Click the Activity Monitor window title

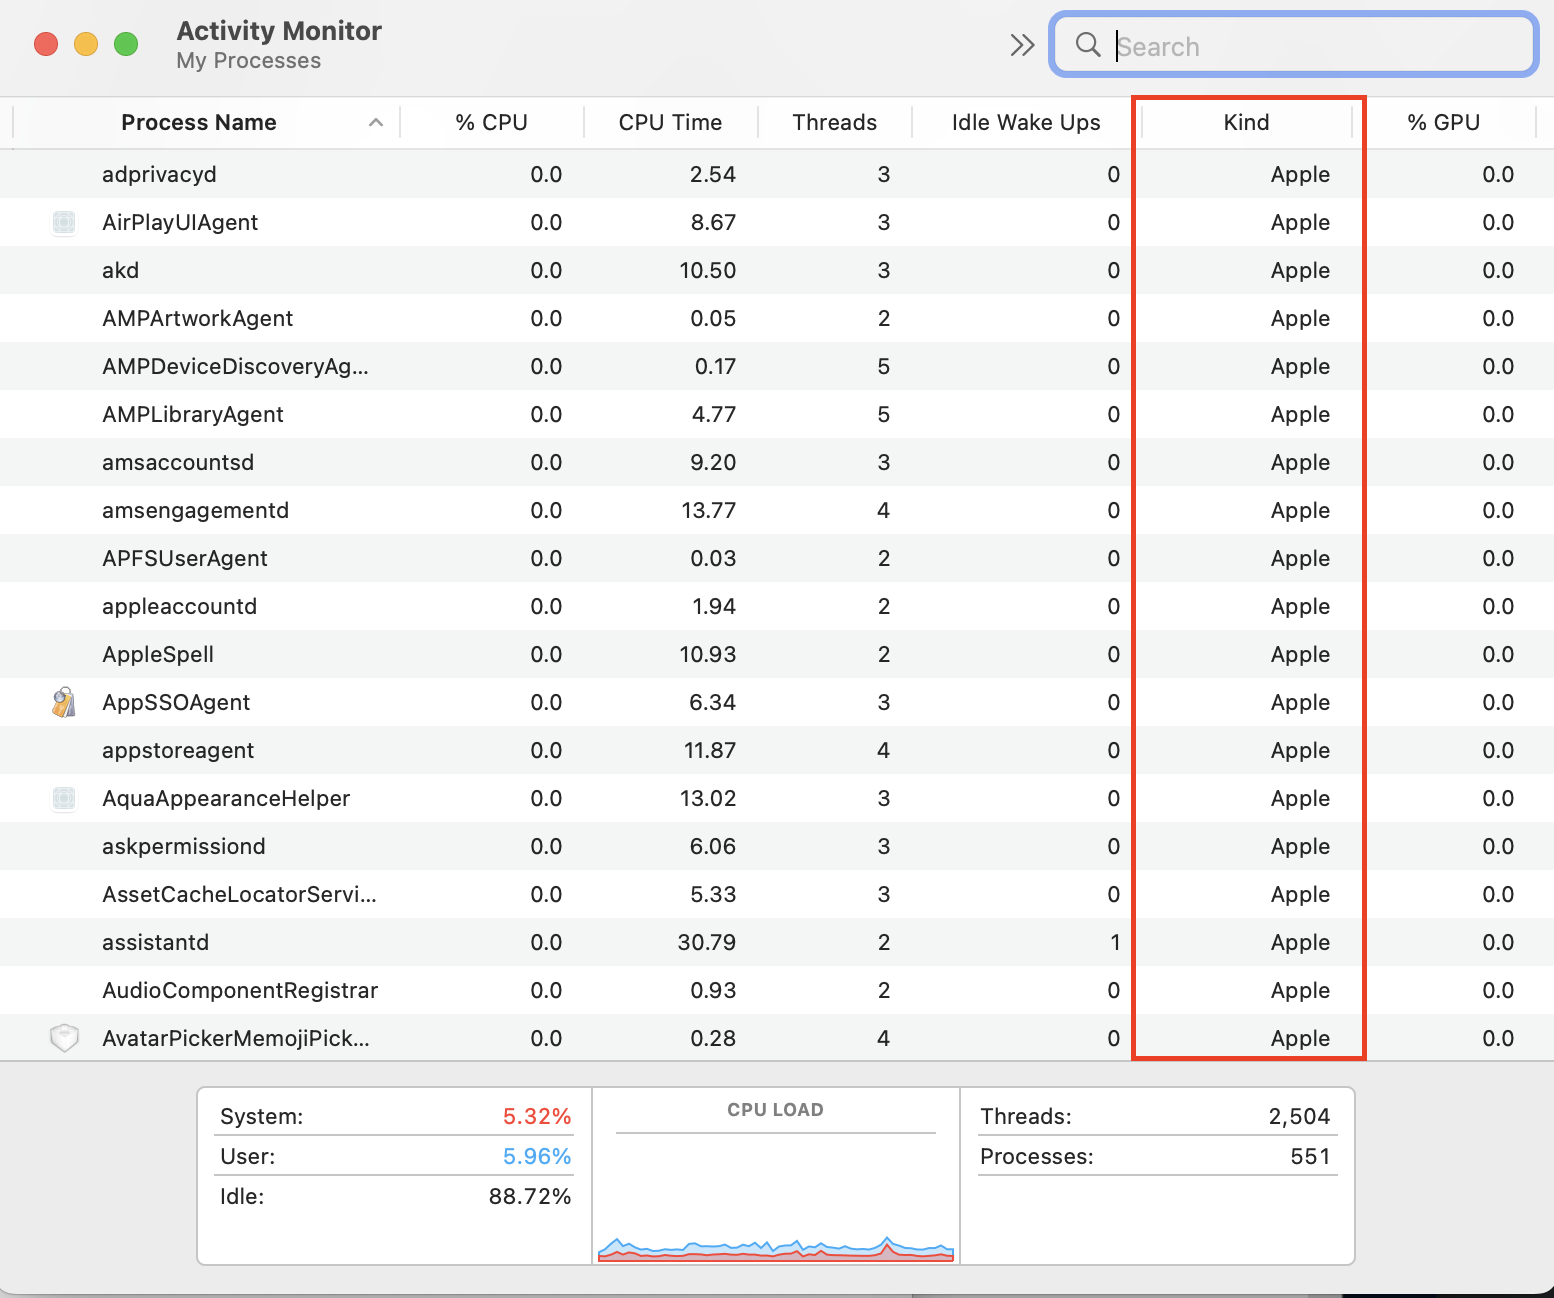pos(279,31)
